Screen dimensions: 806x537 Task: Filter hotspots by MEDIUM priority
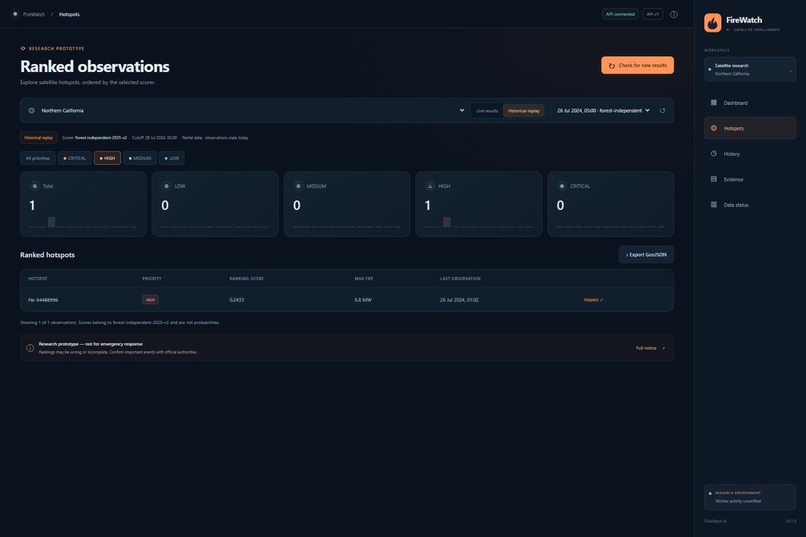click(140, 158)
